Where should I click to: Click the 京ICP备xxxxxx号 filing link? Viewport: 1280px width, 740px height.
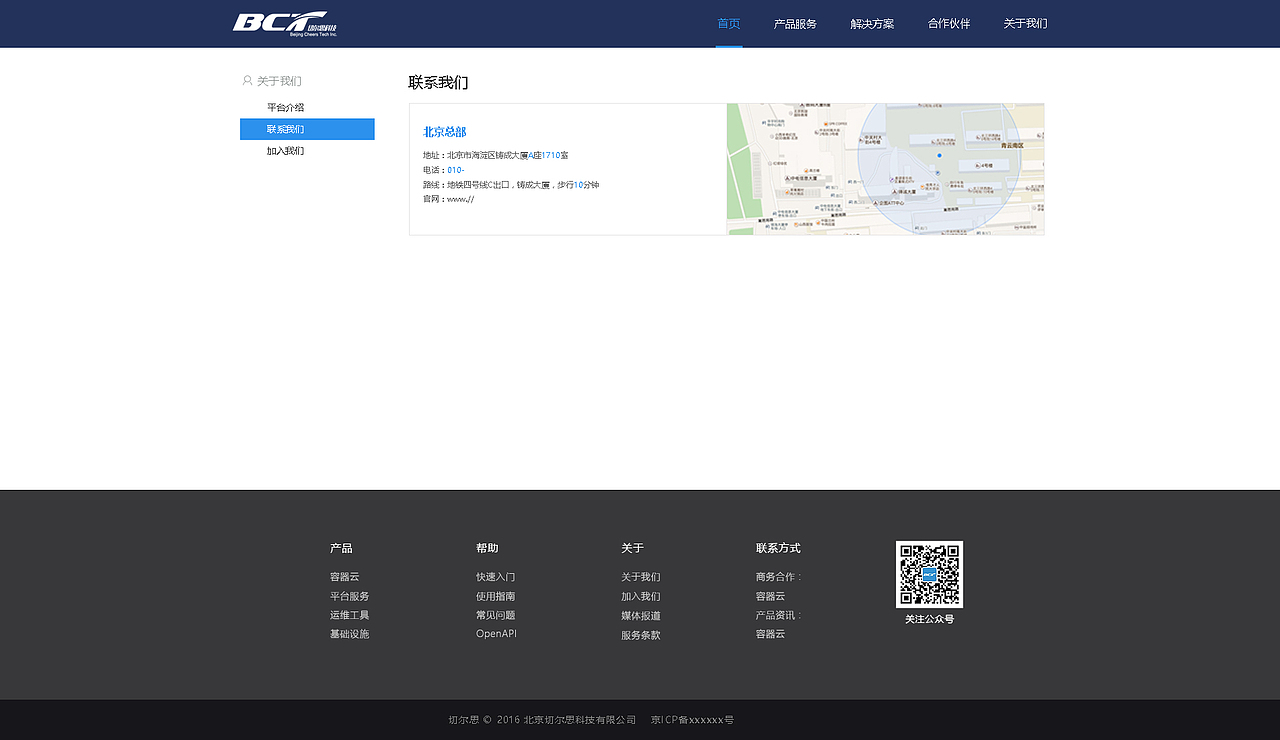pyautogui.click(x=692, y=719)
